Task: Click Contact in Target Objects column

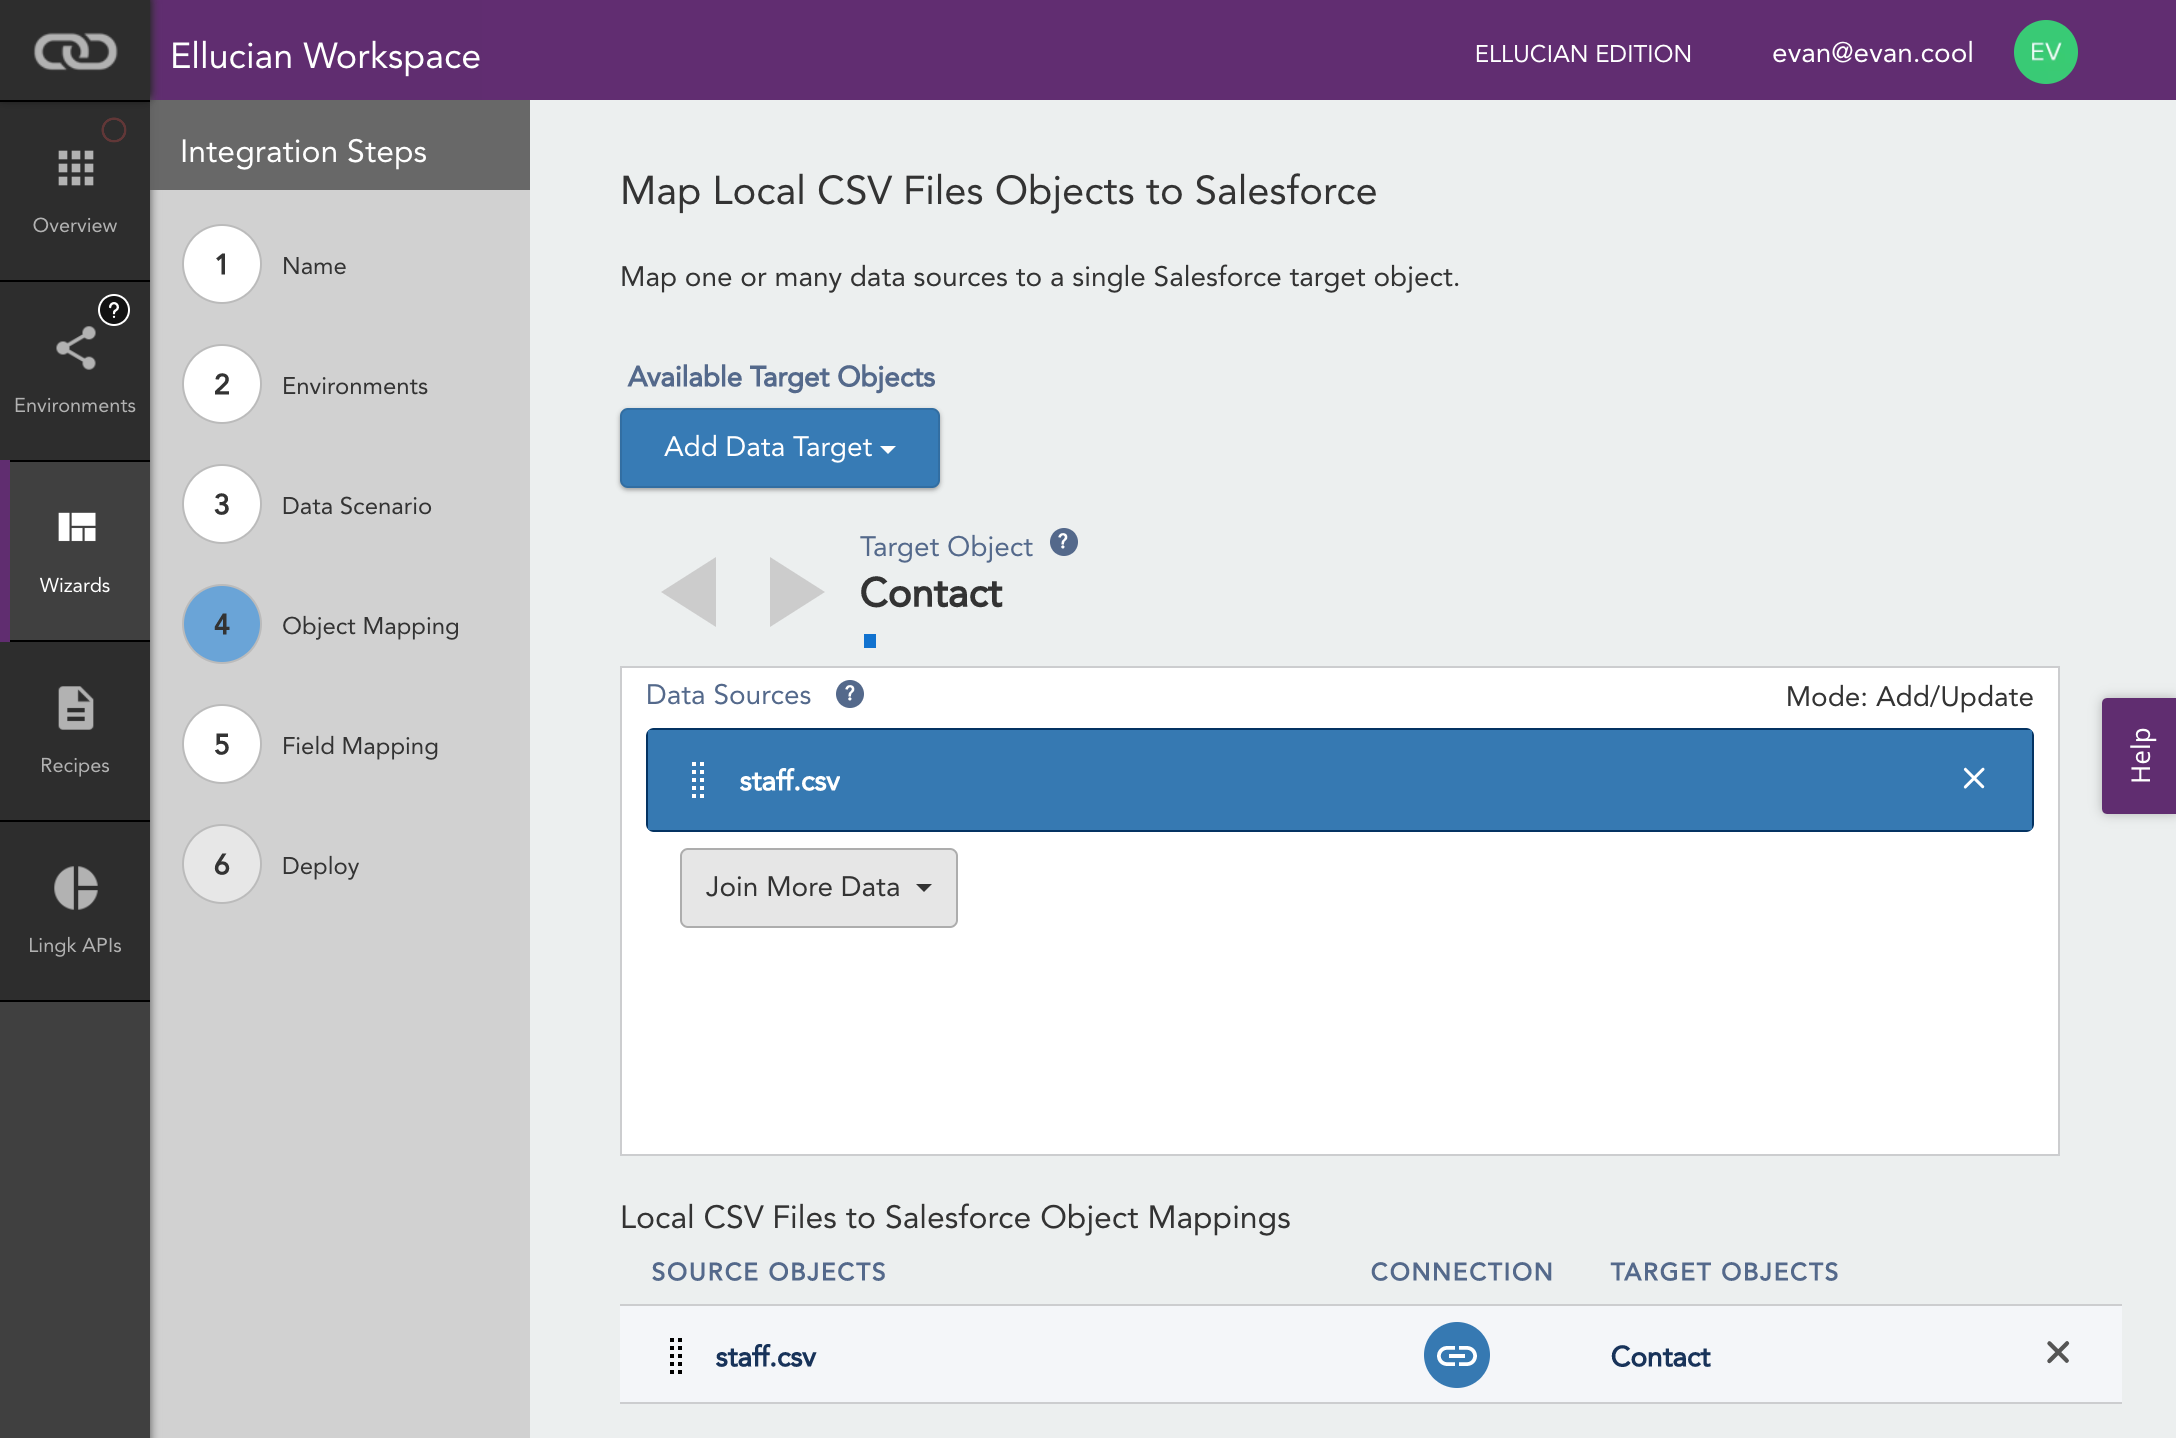Action: [x=1661, y=1357]
